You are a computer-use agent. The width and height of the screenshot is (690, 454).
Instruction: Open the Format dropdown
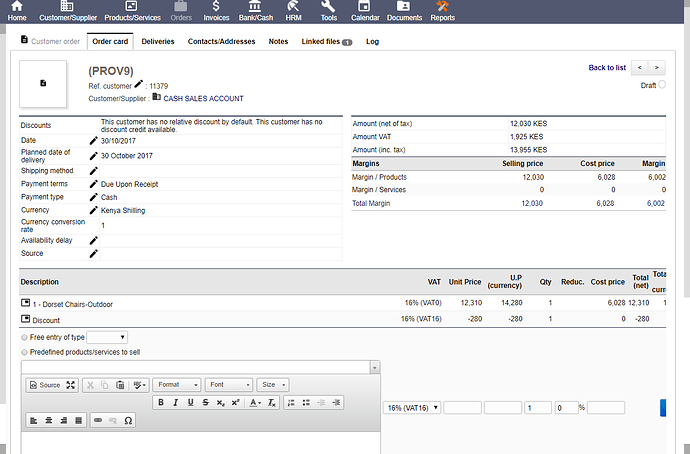[177, 385]
